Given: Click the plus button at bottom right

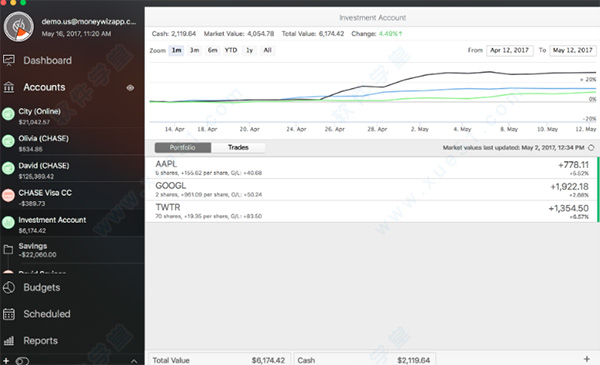Looking at the screenshot, I should tap(587, 359).
